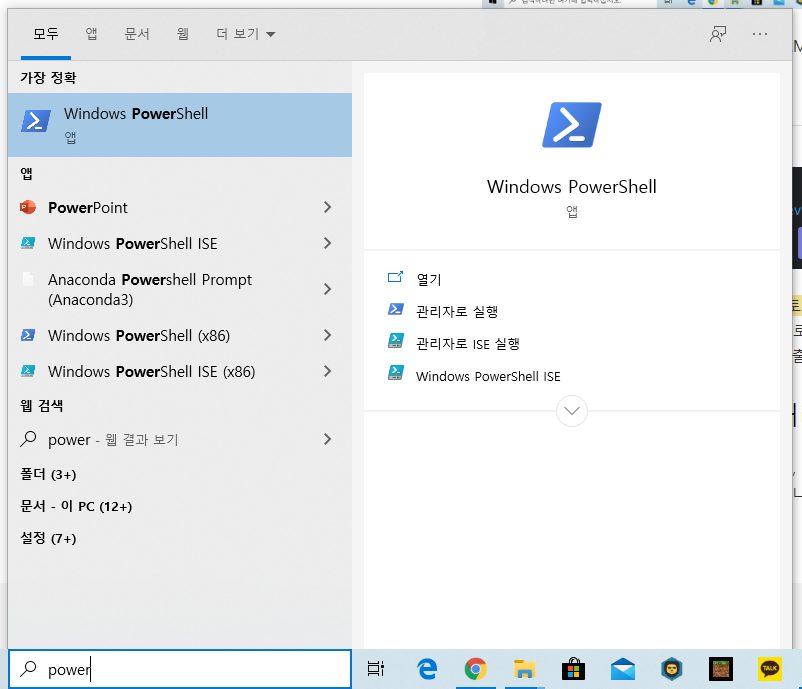This screenshot has width=802, height=689.
Task: Click 열기 to open PowerShell
Action: [429, 280]
